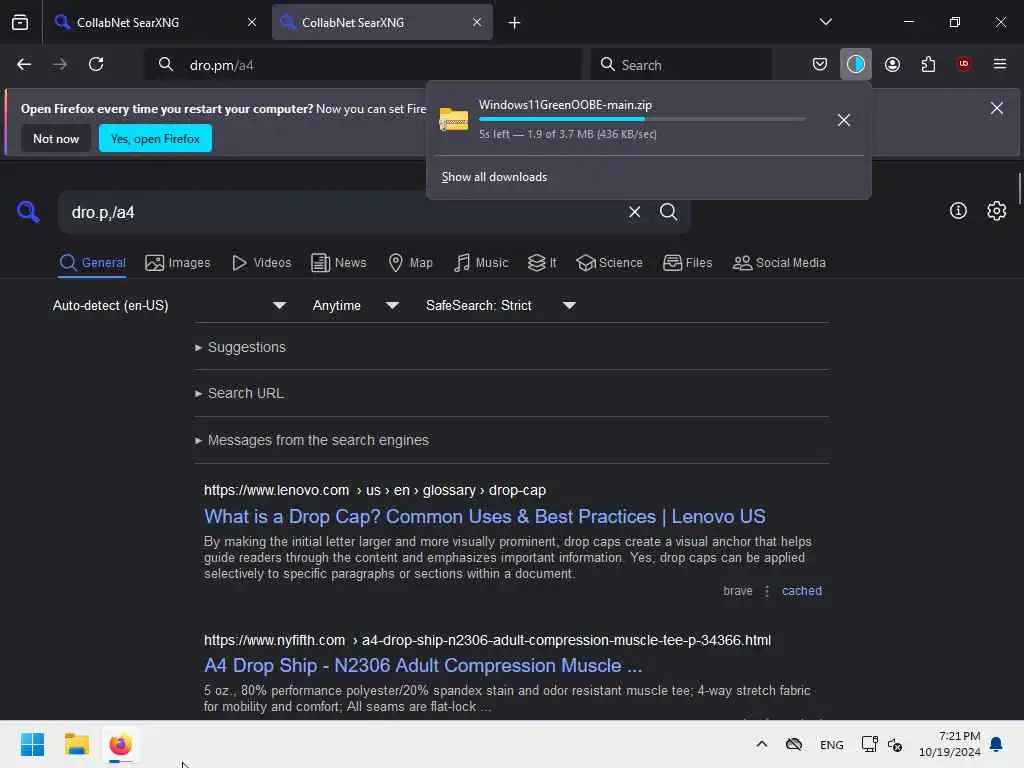1024x768 pixels.
Task: Click Not now in notification bar
Action: click(56, 138)
